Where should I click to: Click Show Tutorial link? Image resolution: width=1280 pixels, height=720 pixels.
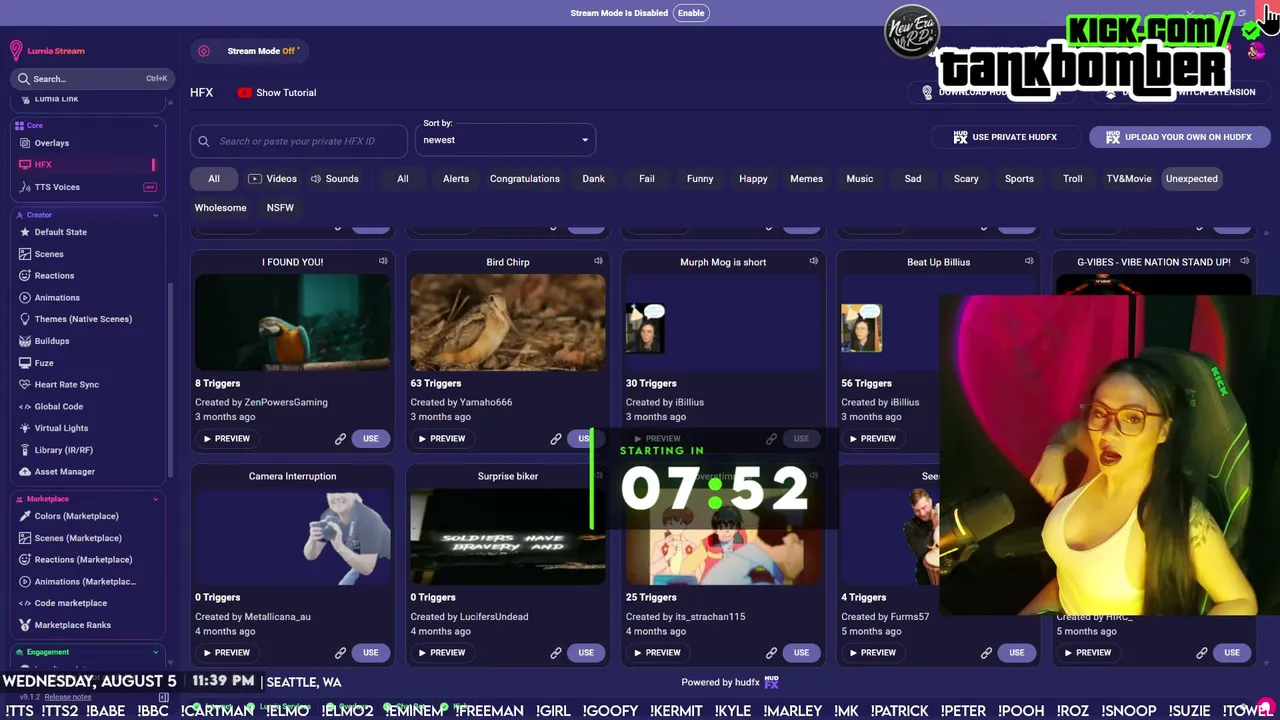277,93
